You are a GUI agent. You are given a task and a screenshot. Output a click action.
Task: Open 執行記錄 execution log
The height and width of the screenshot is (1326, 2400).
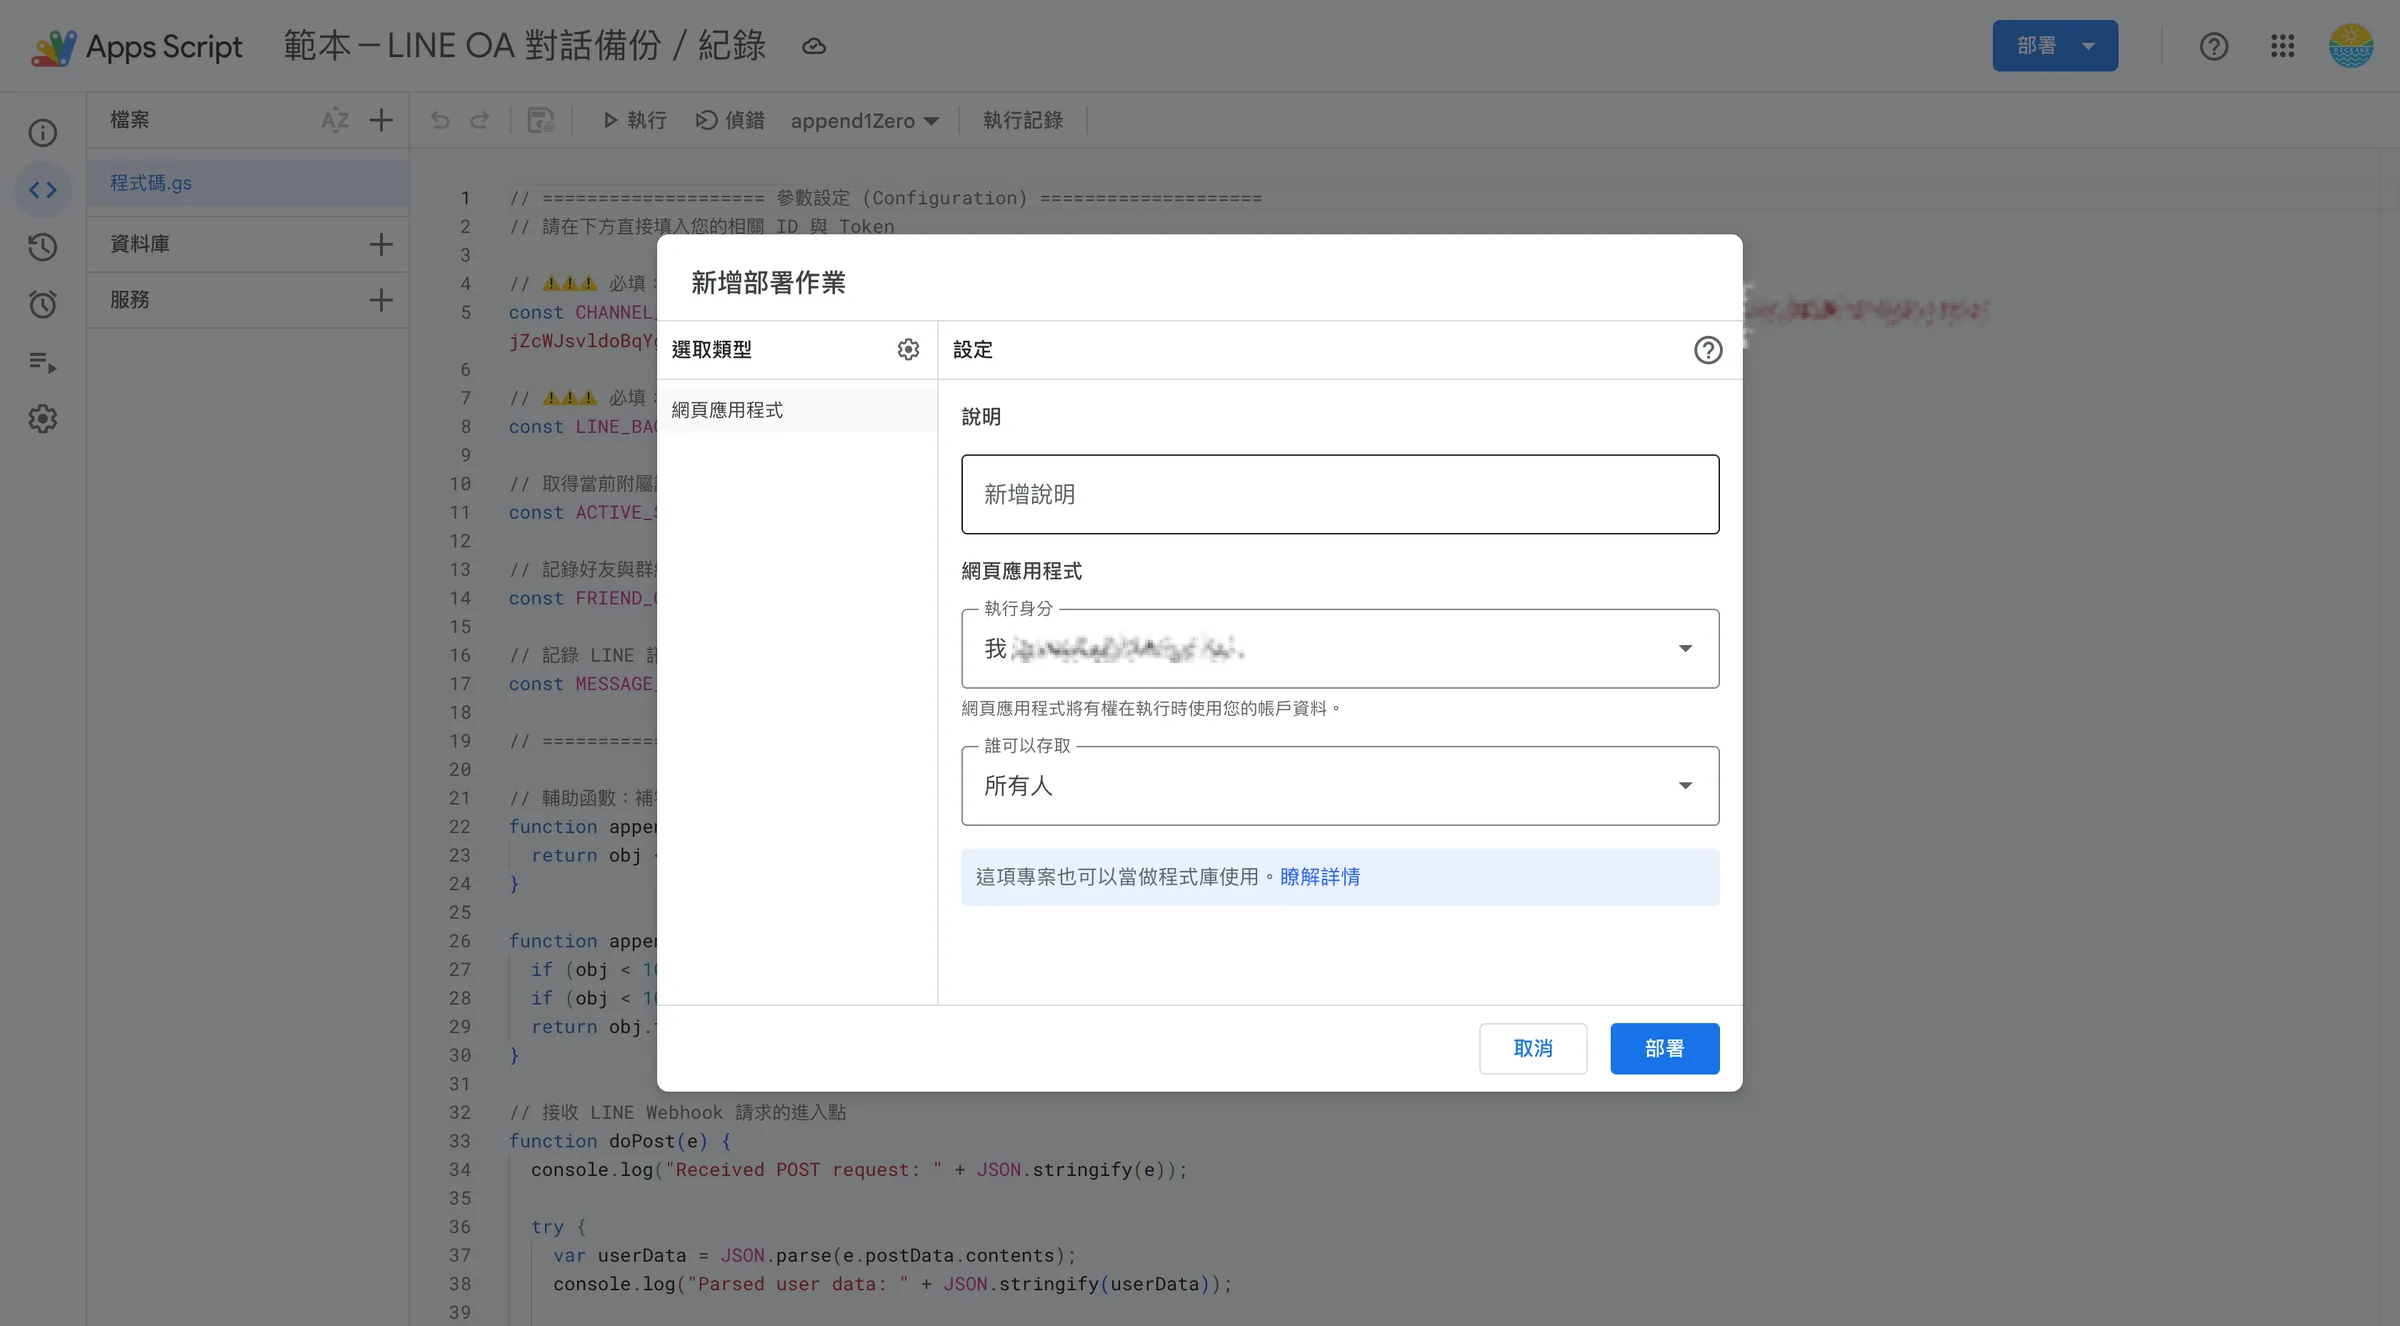1023,120
